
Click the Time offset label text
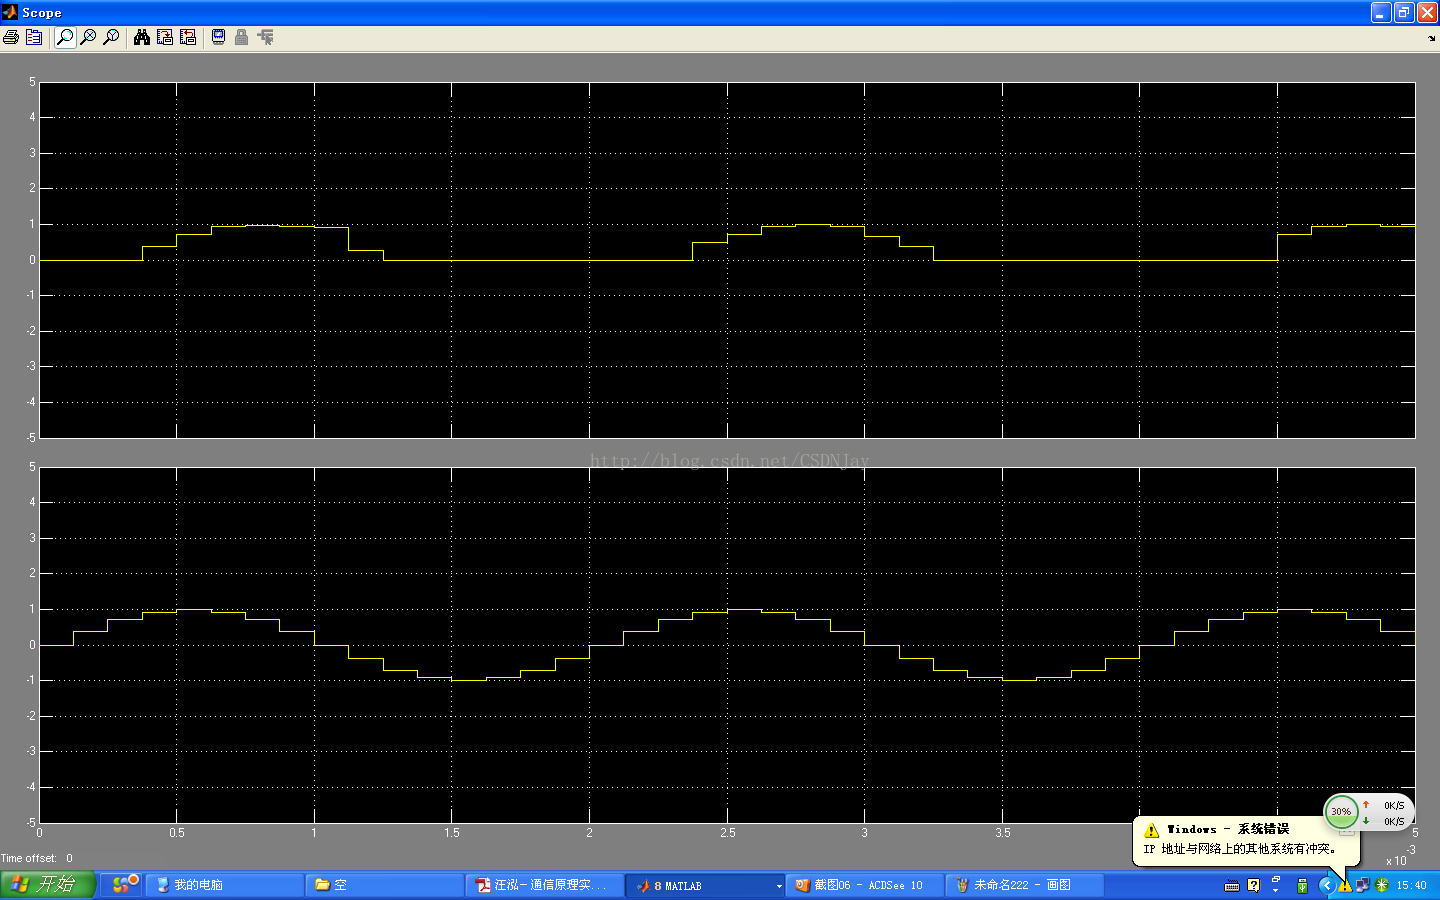pos(28,858)
